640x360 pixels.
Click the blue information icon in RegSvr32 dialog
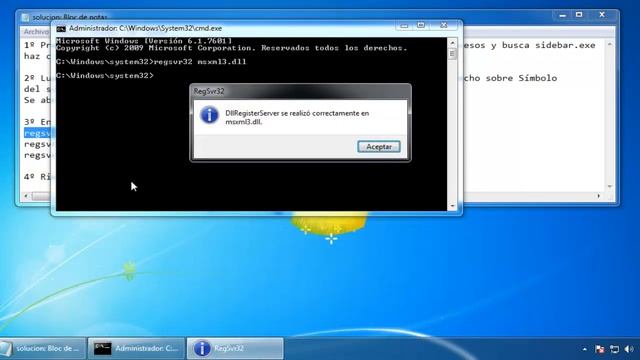point(209,115)
